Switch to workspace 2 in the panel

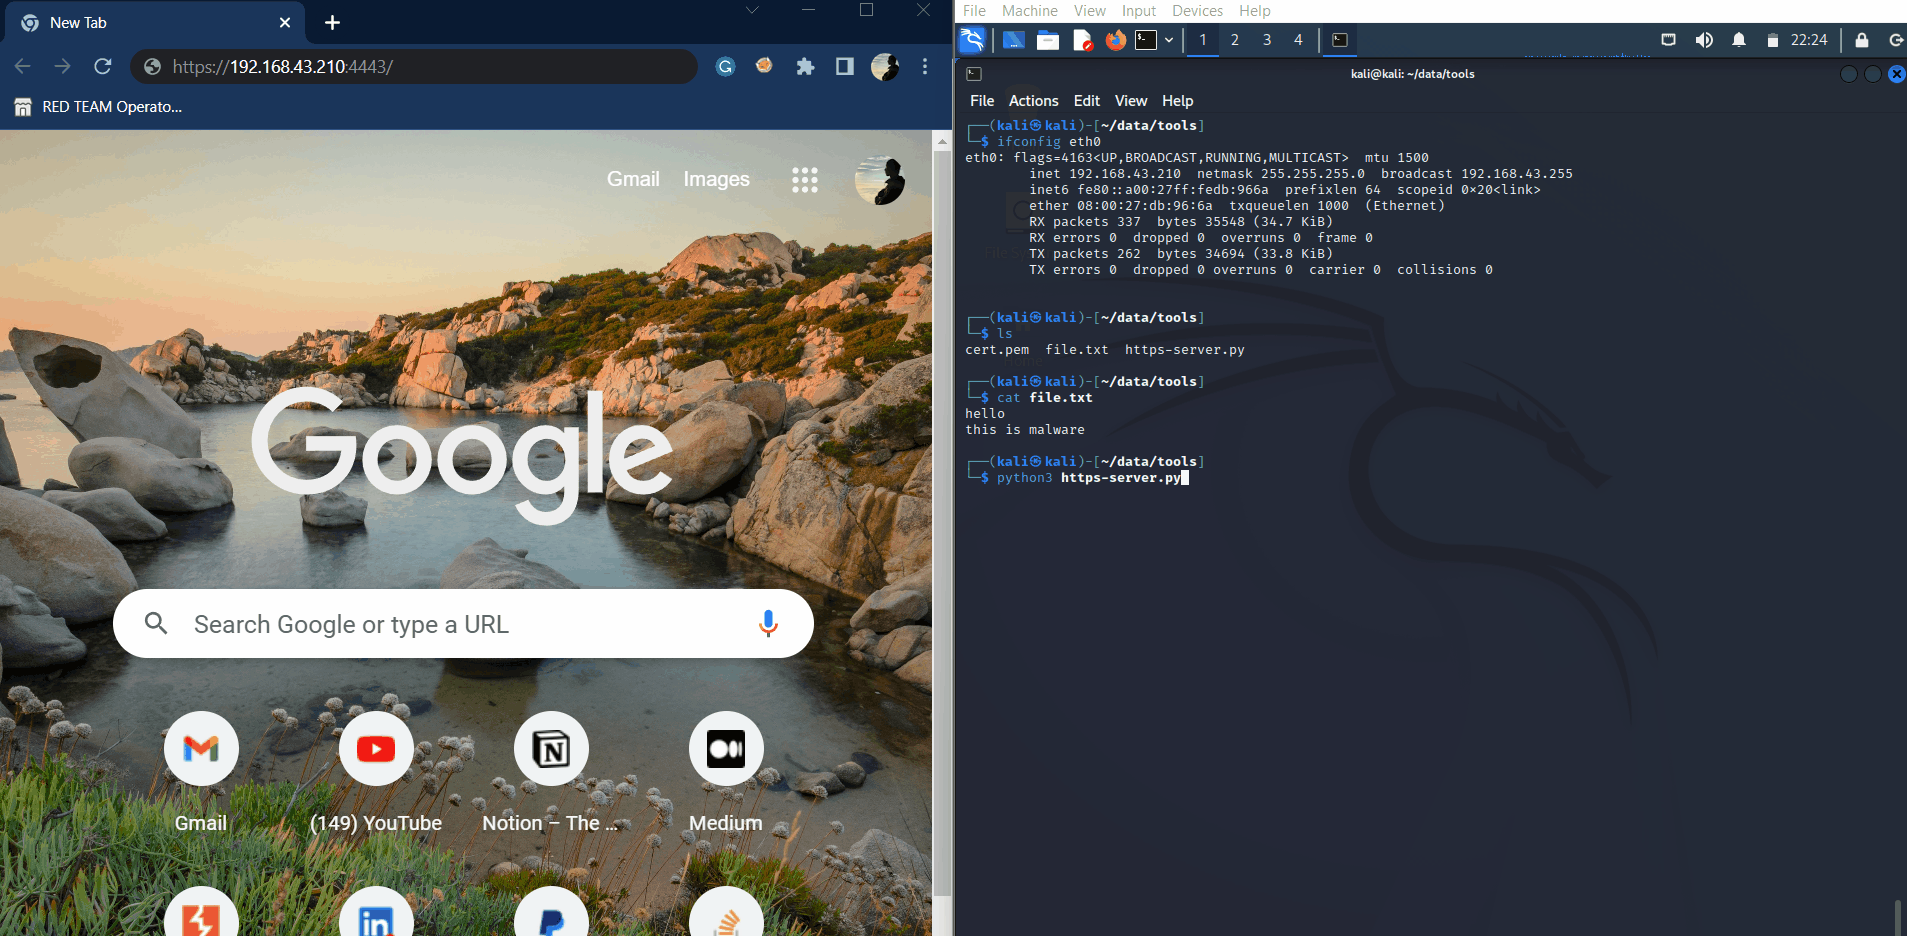(x=1236, y=40)
